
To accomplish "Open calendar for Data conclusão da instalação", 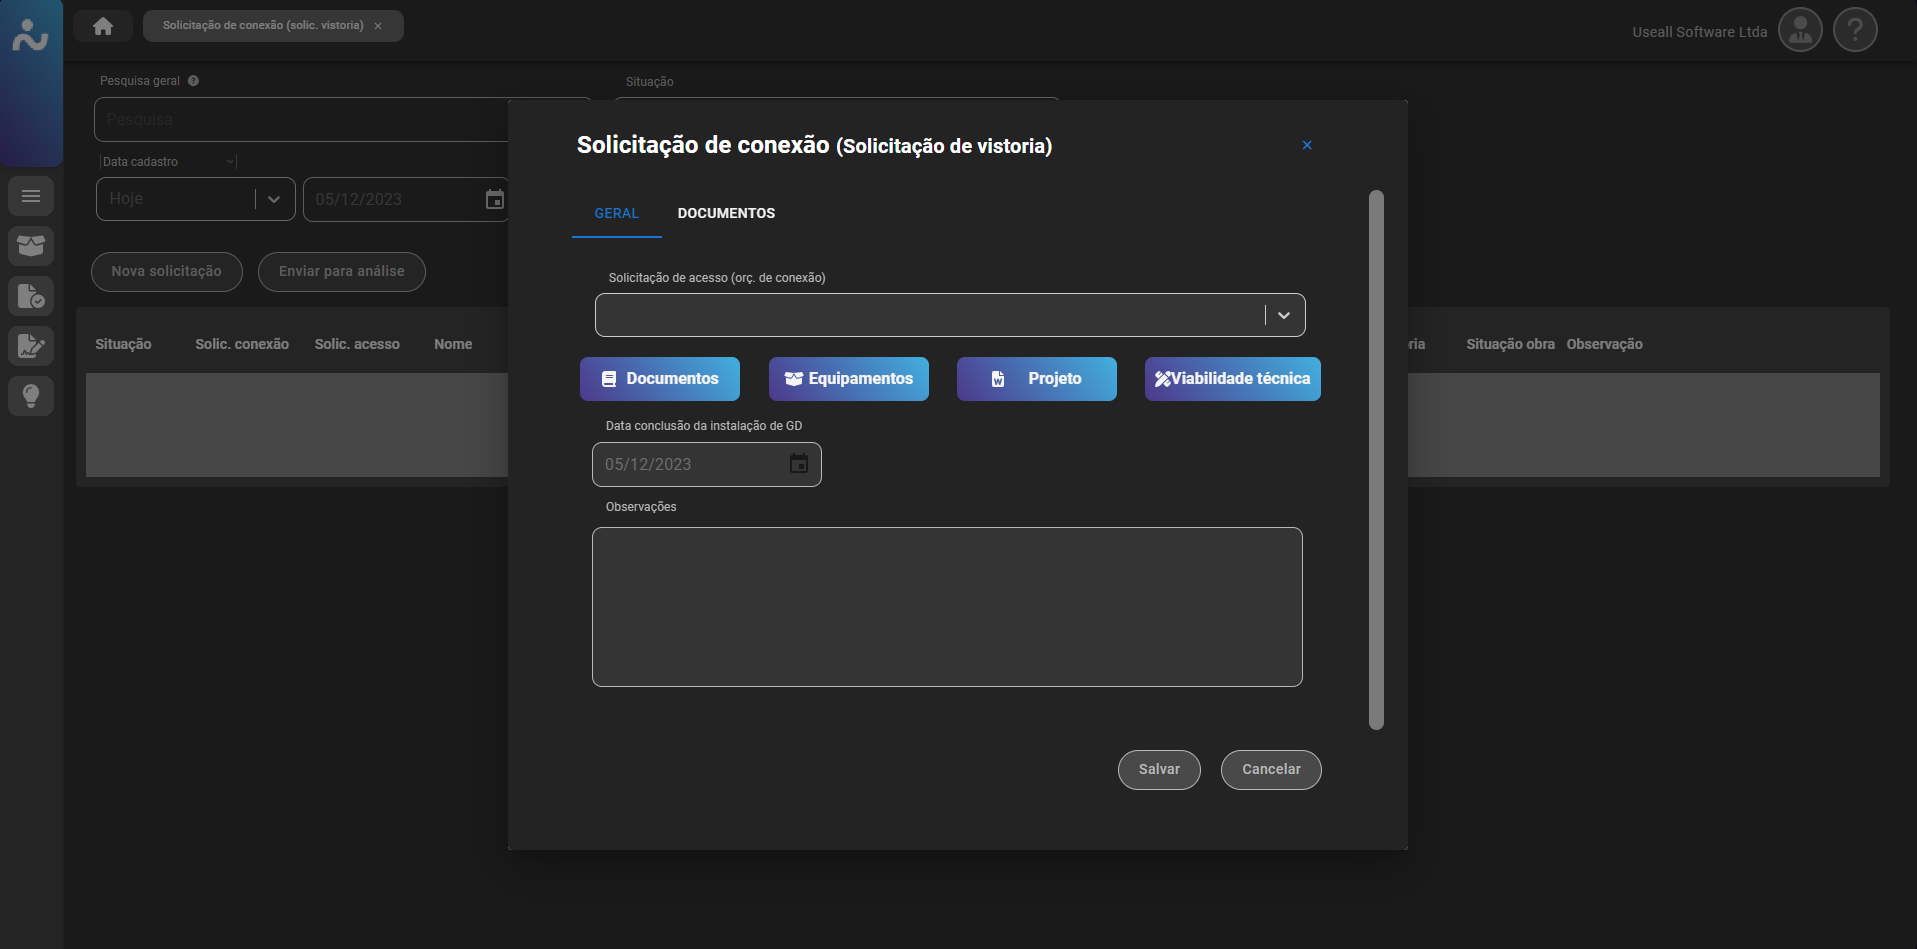I will [799, 464].
